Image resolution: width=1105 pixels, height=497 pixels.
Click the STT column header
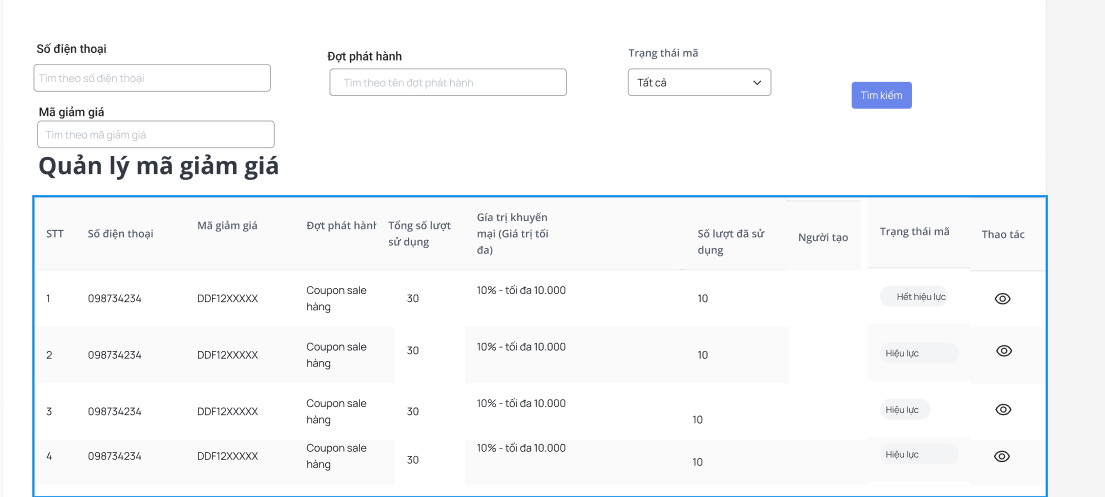click(x=55, y=234)
